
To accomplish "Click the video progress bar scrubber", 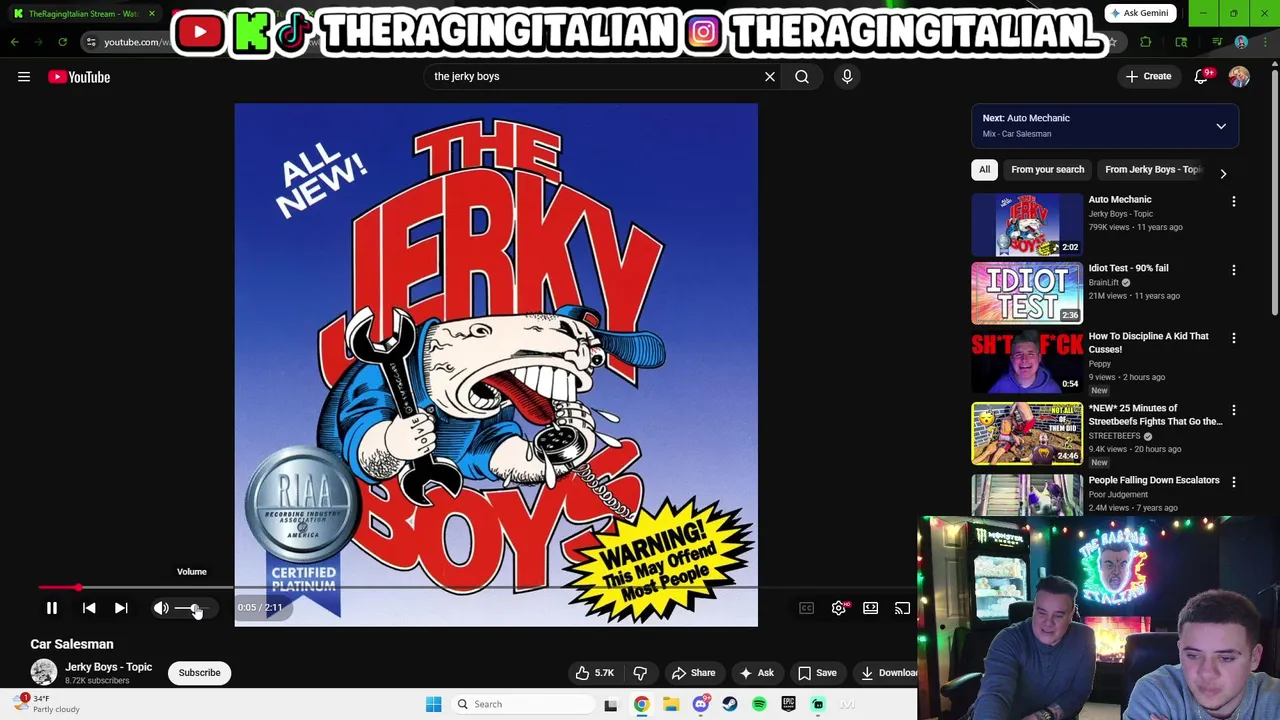I will pyautogui.click(x=78, y=588).
